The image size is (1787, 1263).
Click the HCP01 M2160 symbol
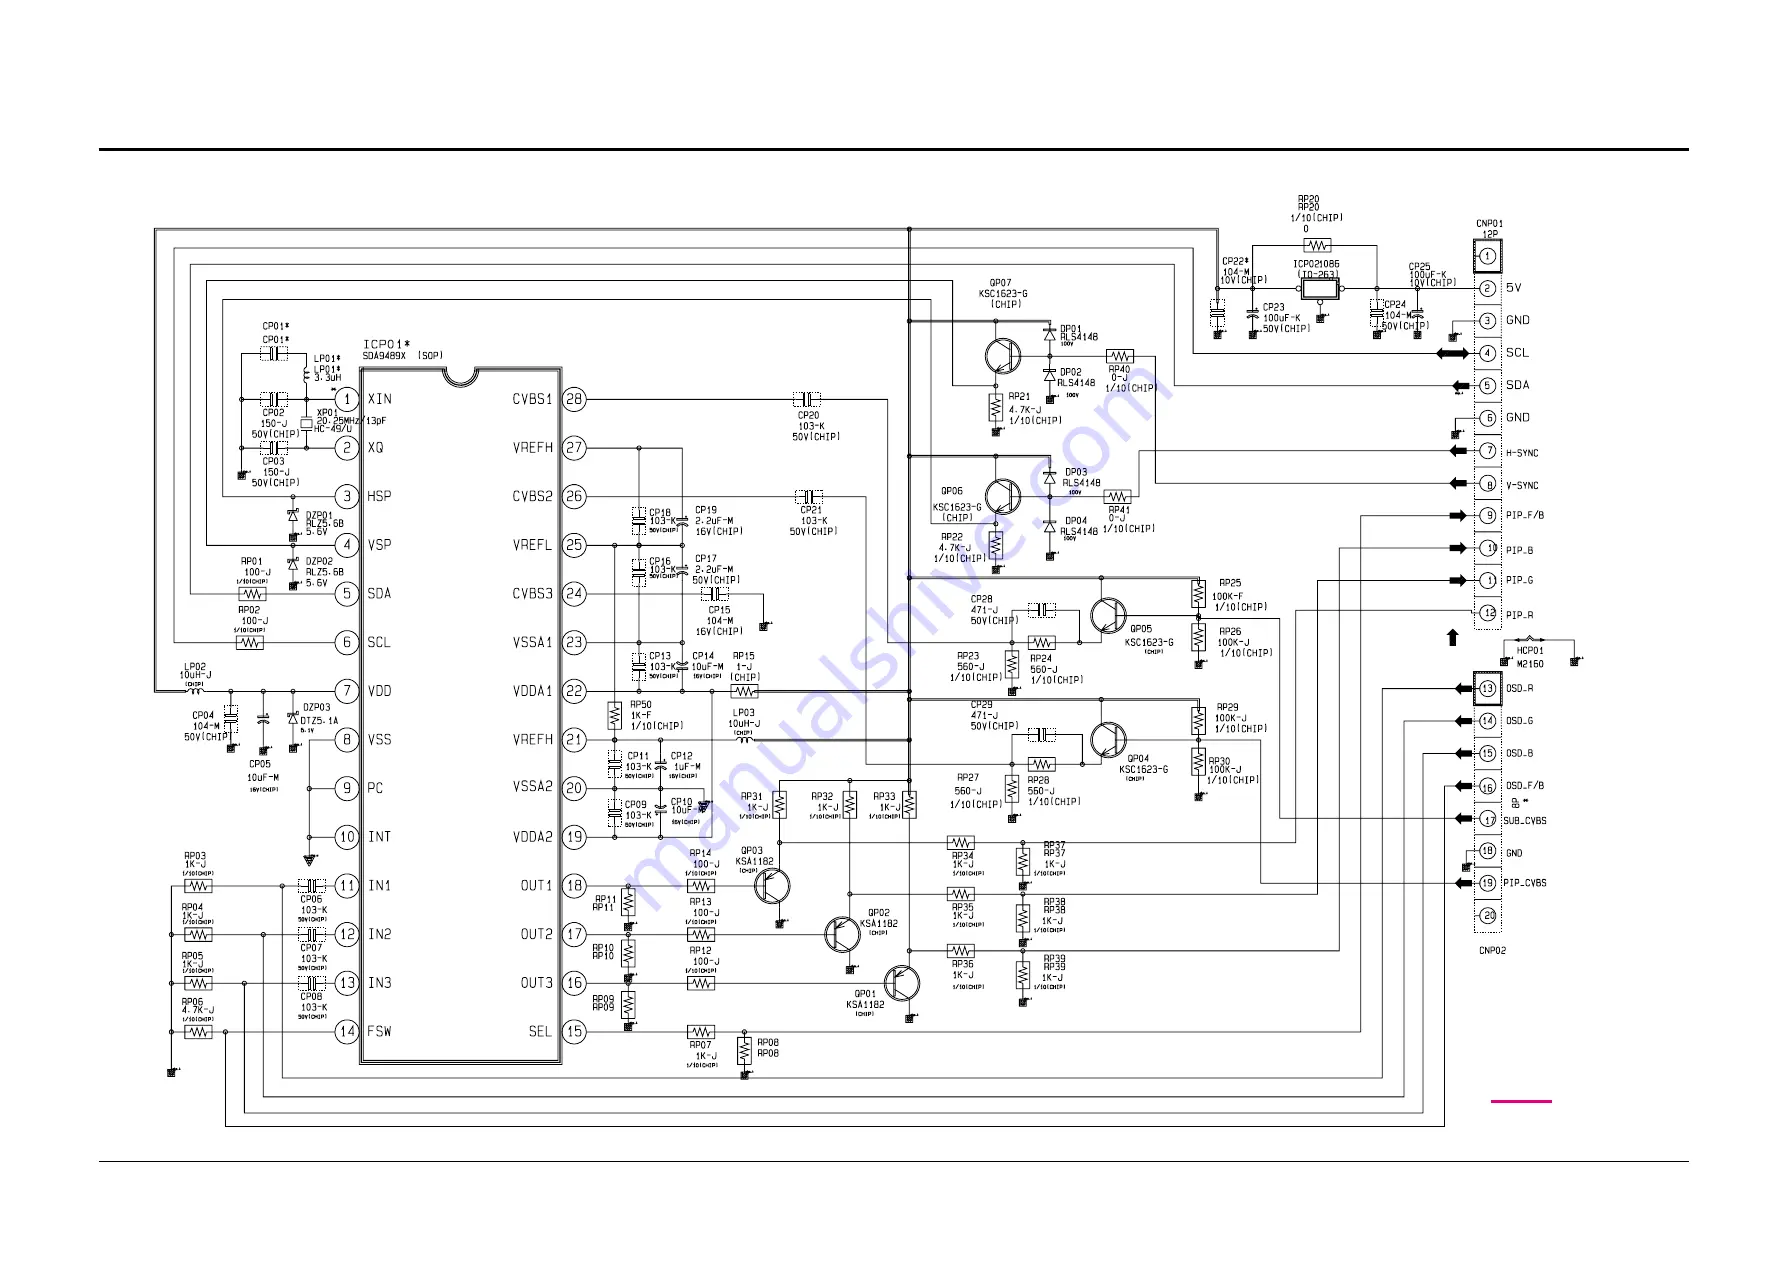1530,639
